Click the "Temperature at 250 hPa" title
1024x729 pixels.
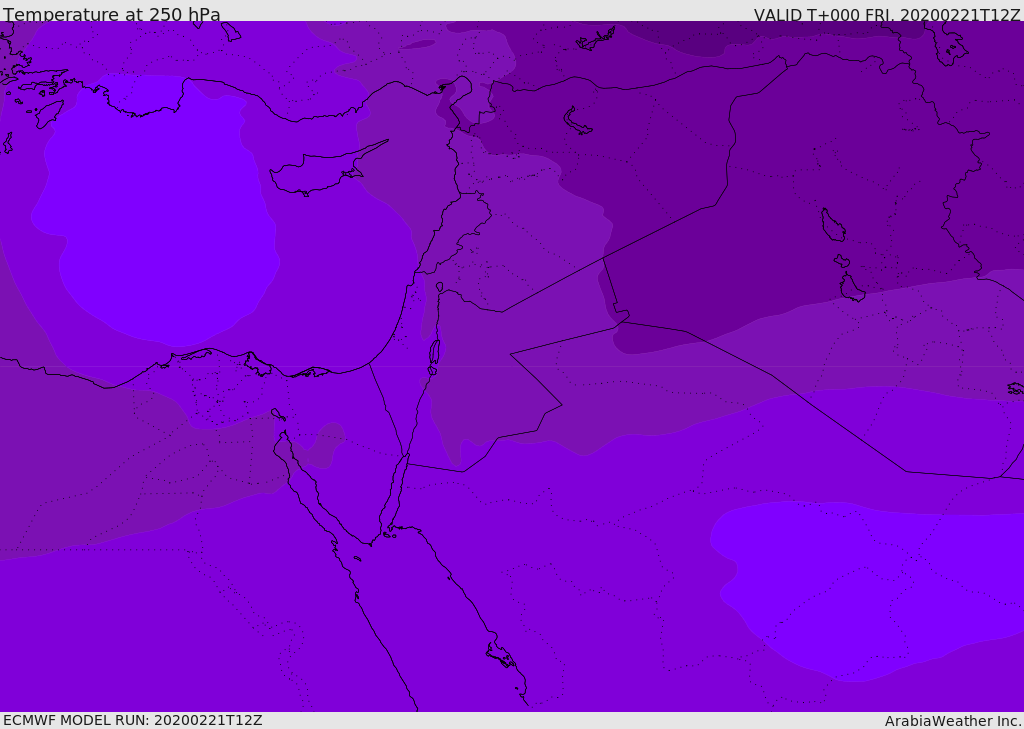(112, 15)
